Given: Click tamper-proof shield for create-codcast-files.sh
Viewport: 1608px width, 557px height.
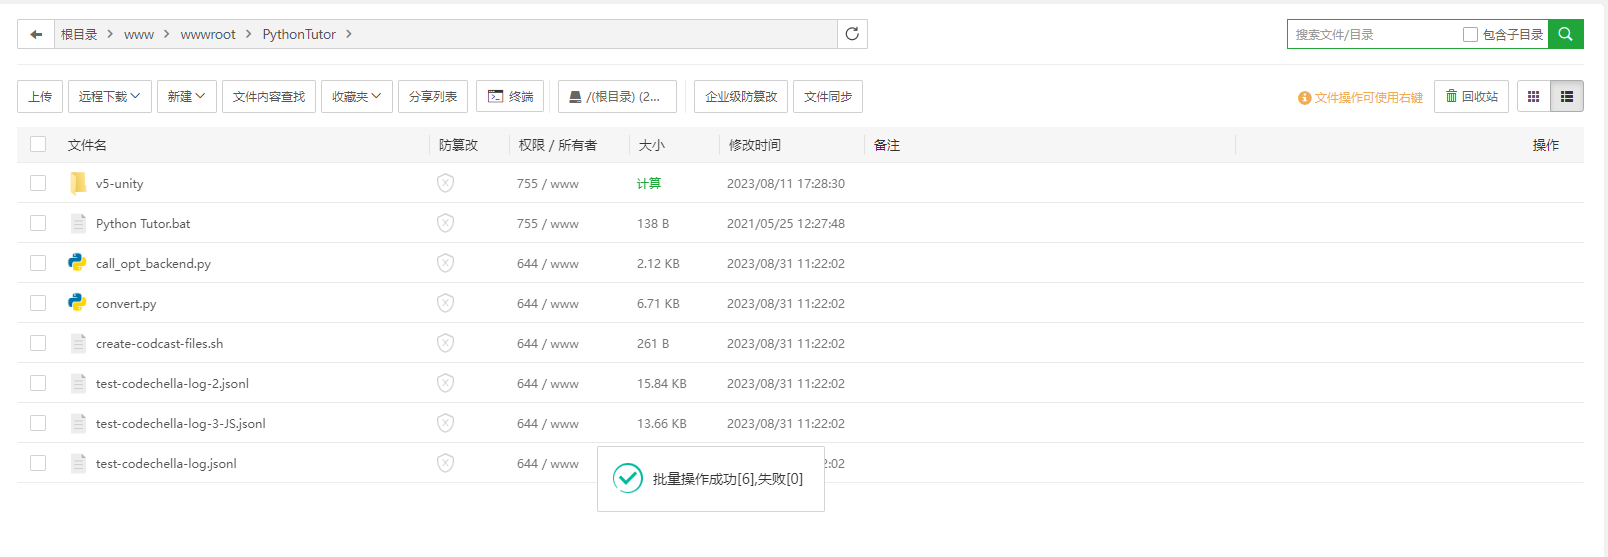Looking at the screenshot, I should [x=446, y=343].
